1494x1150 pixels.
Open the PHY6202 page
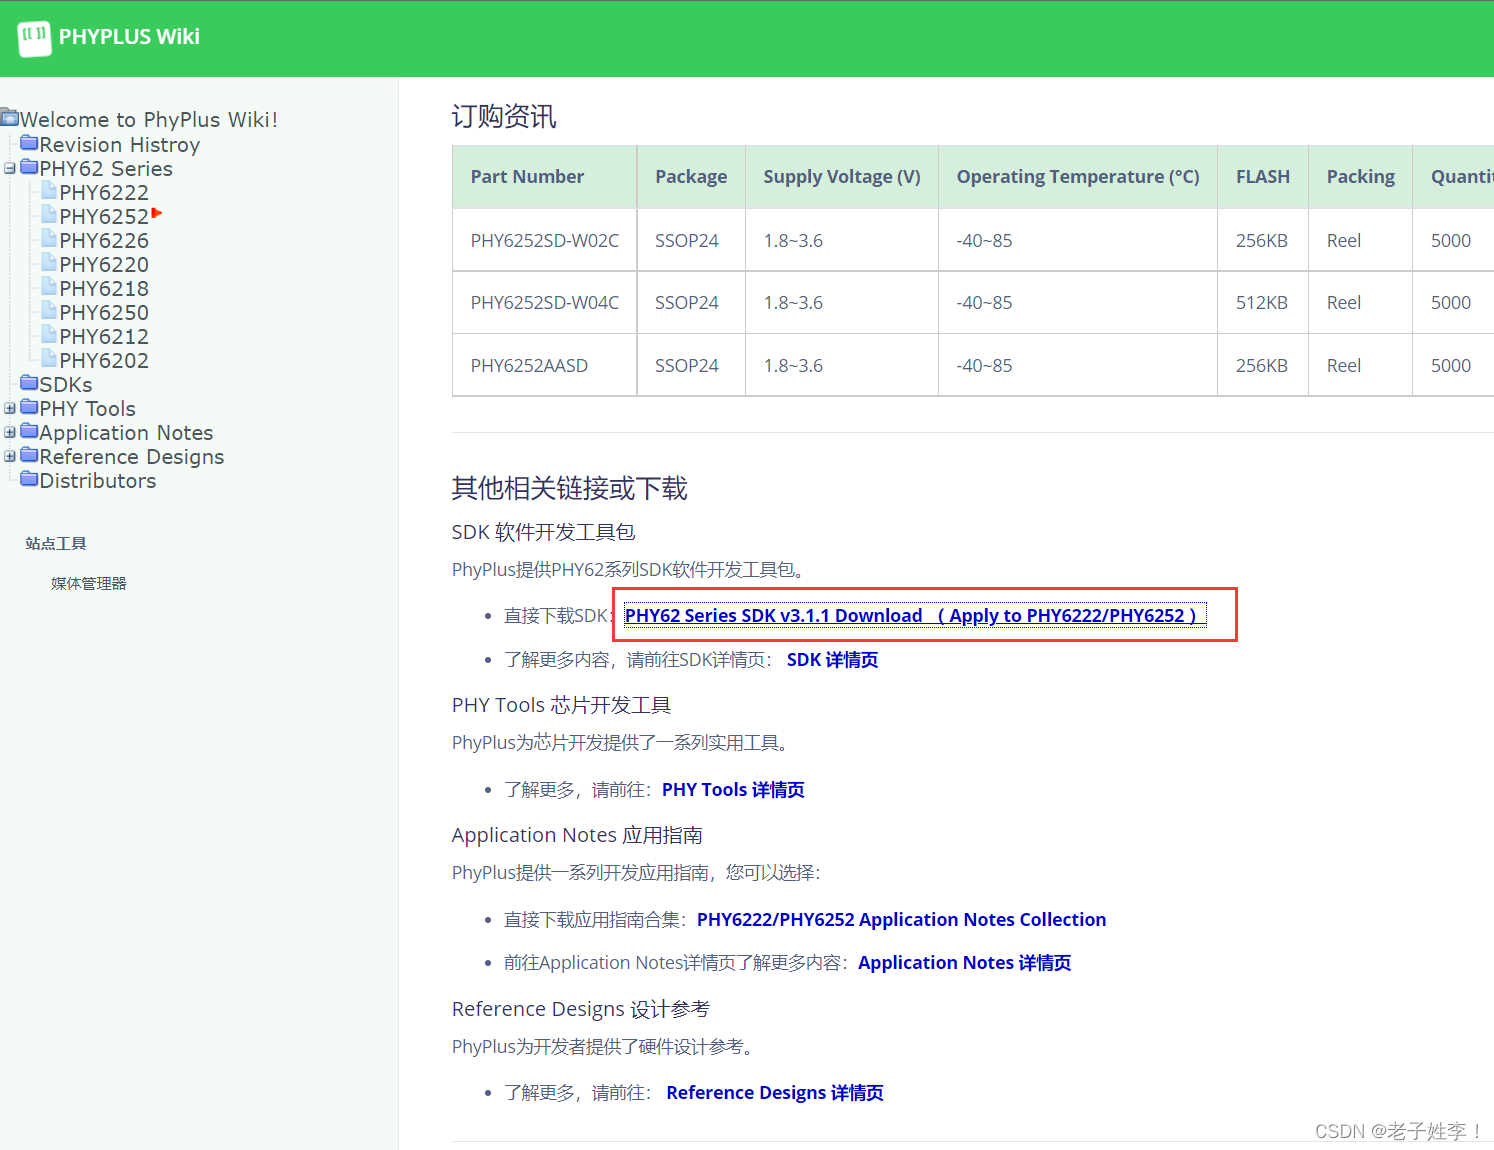point(104,361)
